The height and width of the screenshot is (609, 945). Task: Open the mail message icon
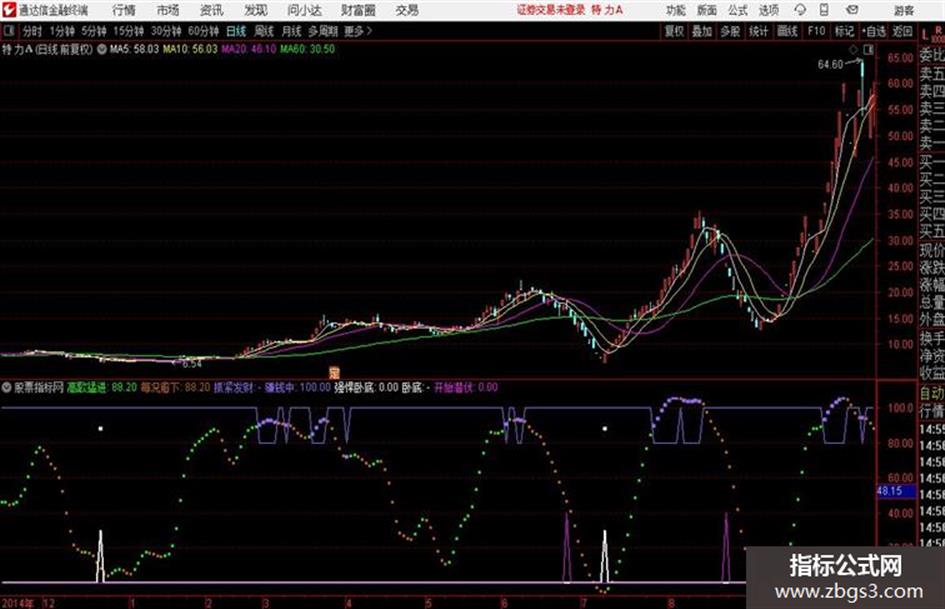852,10
